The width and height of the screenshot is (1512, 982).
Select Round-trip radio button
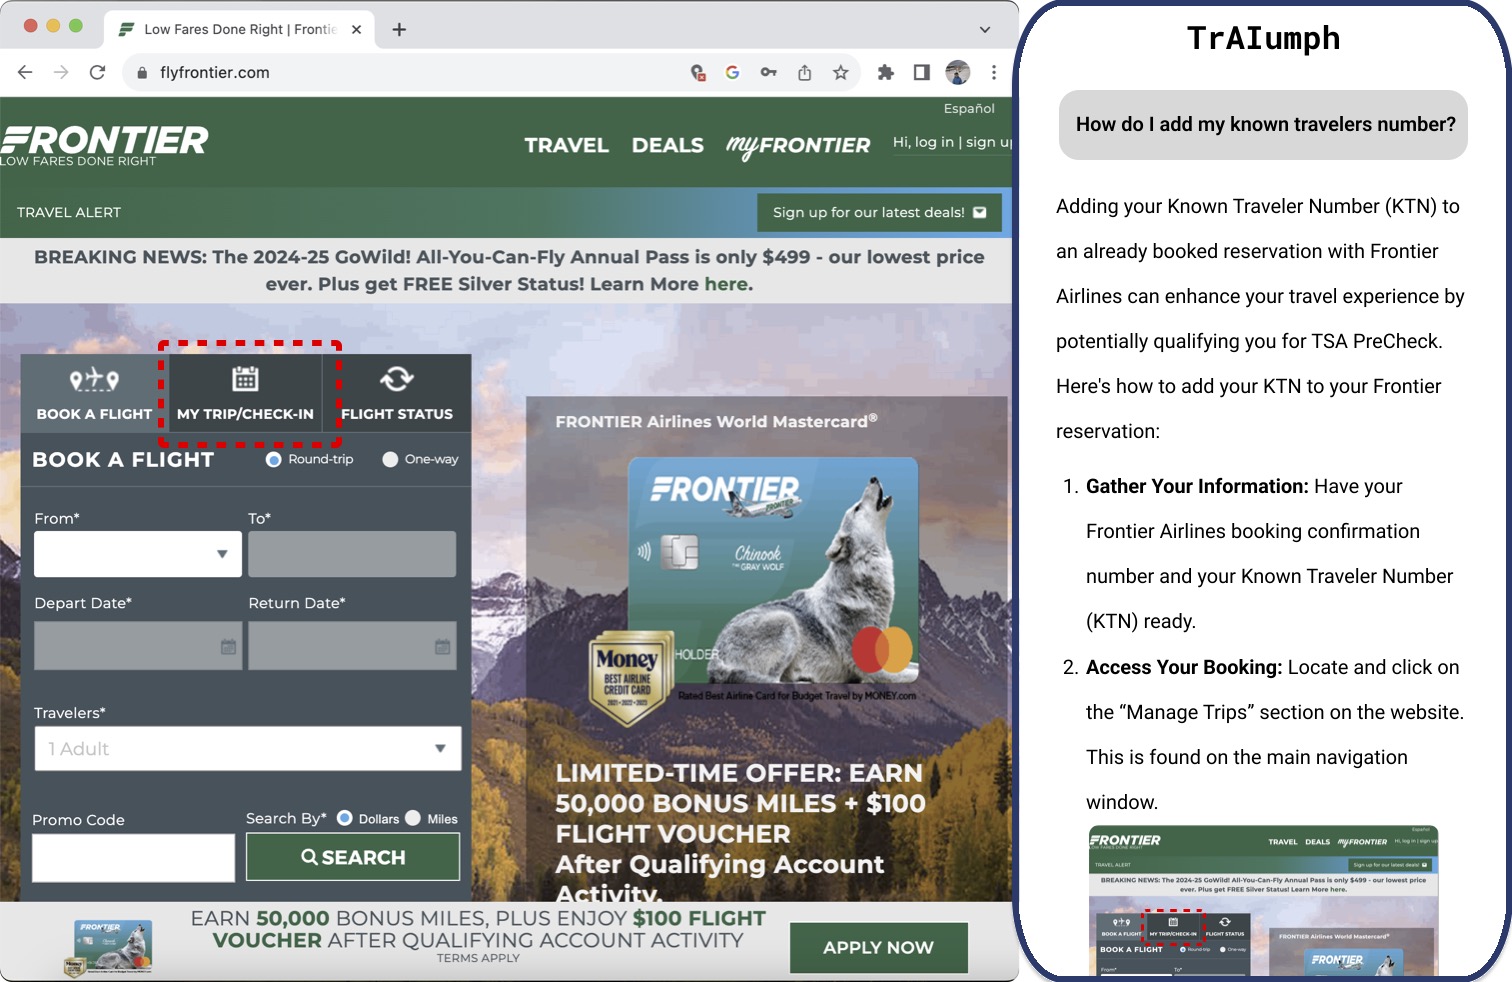273,460
